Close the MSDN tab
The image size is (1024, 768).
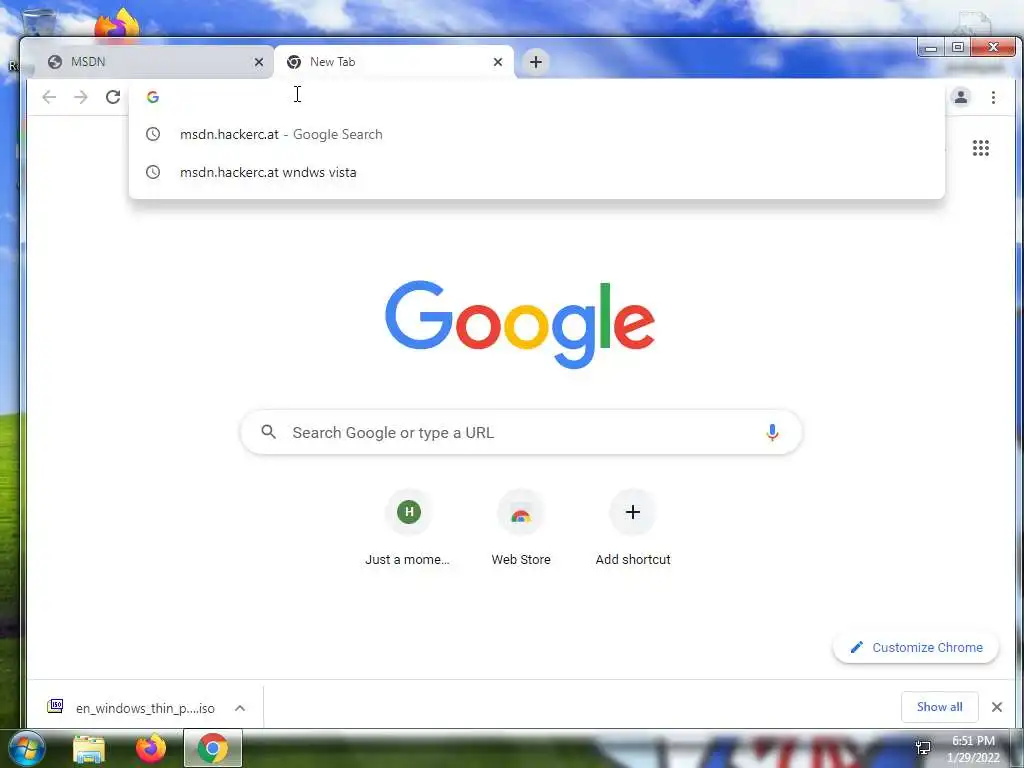pyautogui.click(x=259, y=62)
